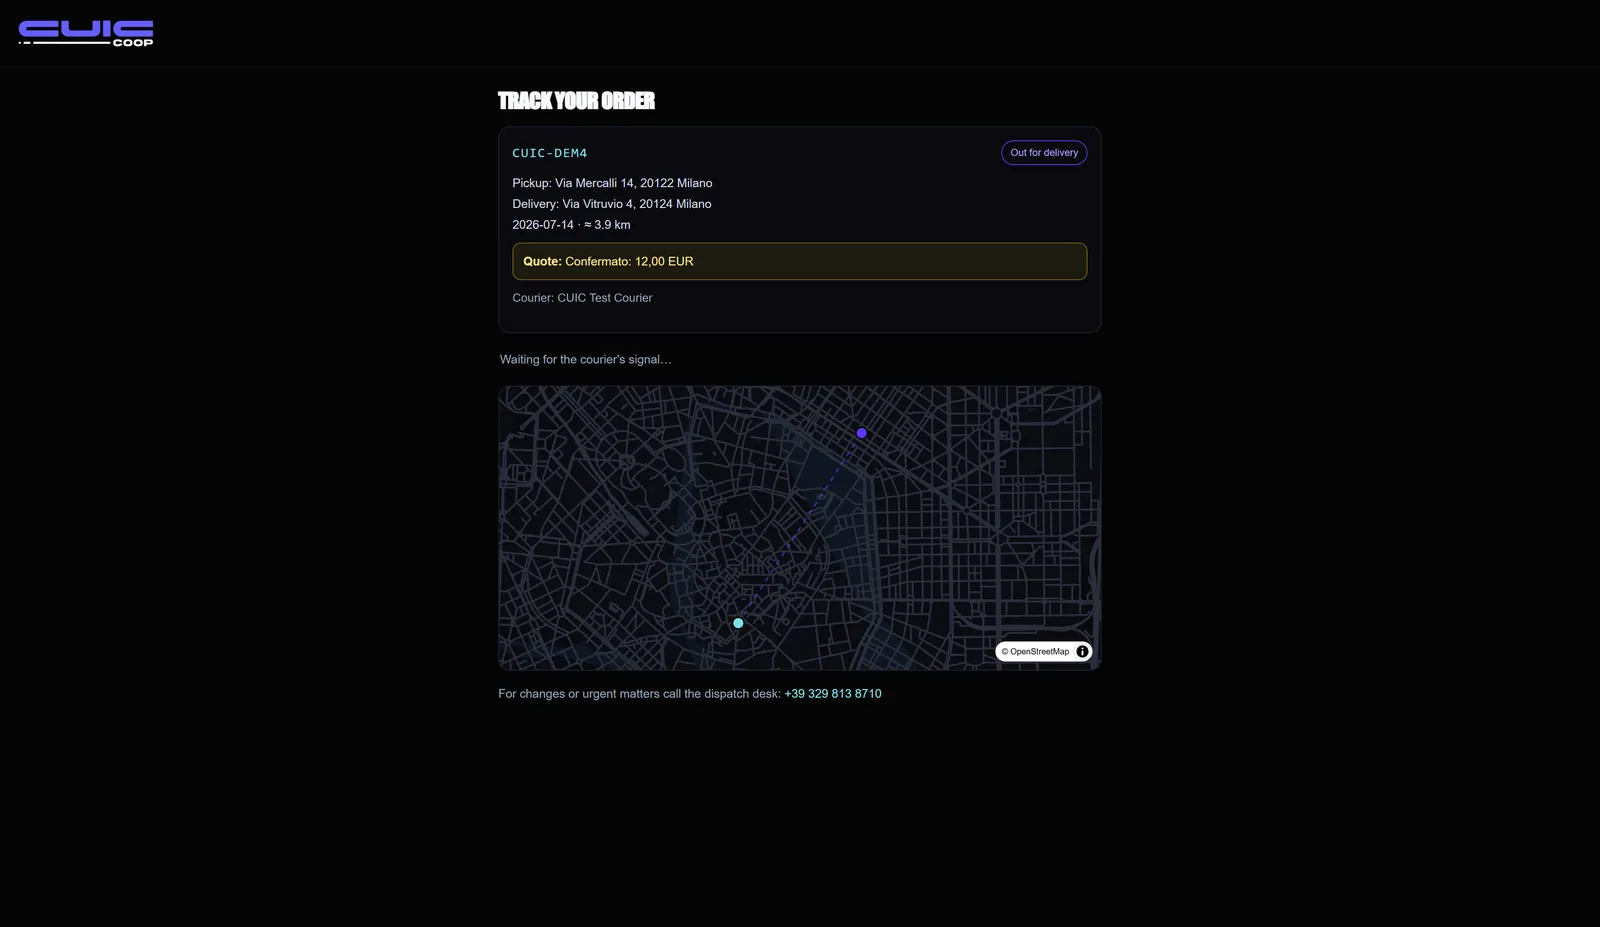1600x927 pixels.
Task: Open the OpenStreetMap attribution link
Action: pyautogui.click(x=1035, y=652)
